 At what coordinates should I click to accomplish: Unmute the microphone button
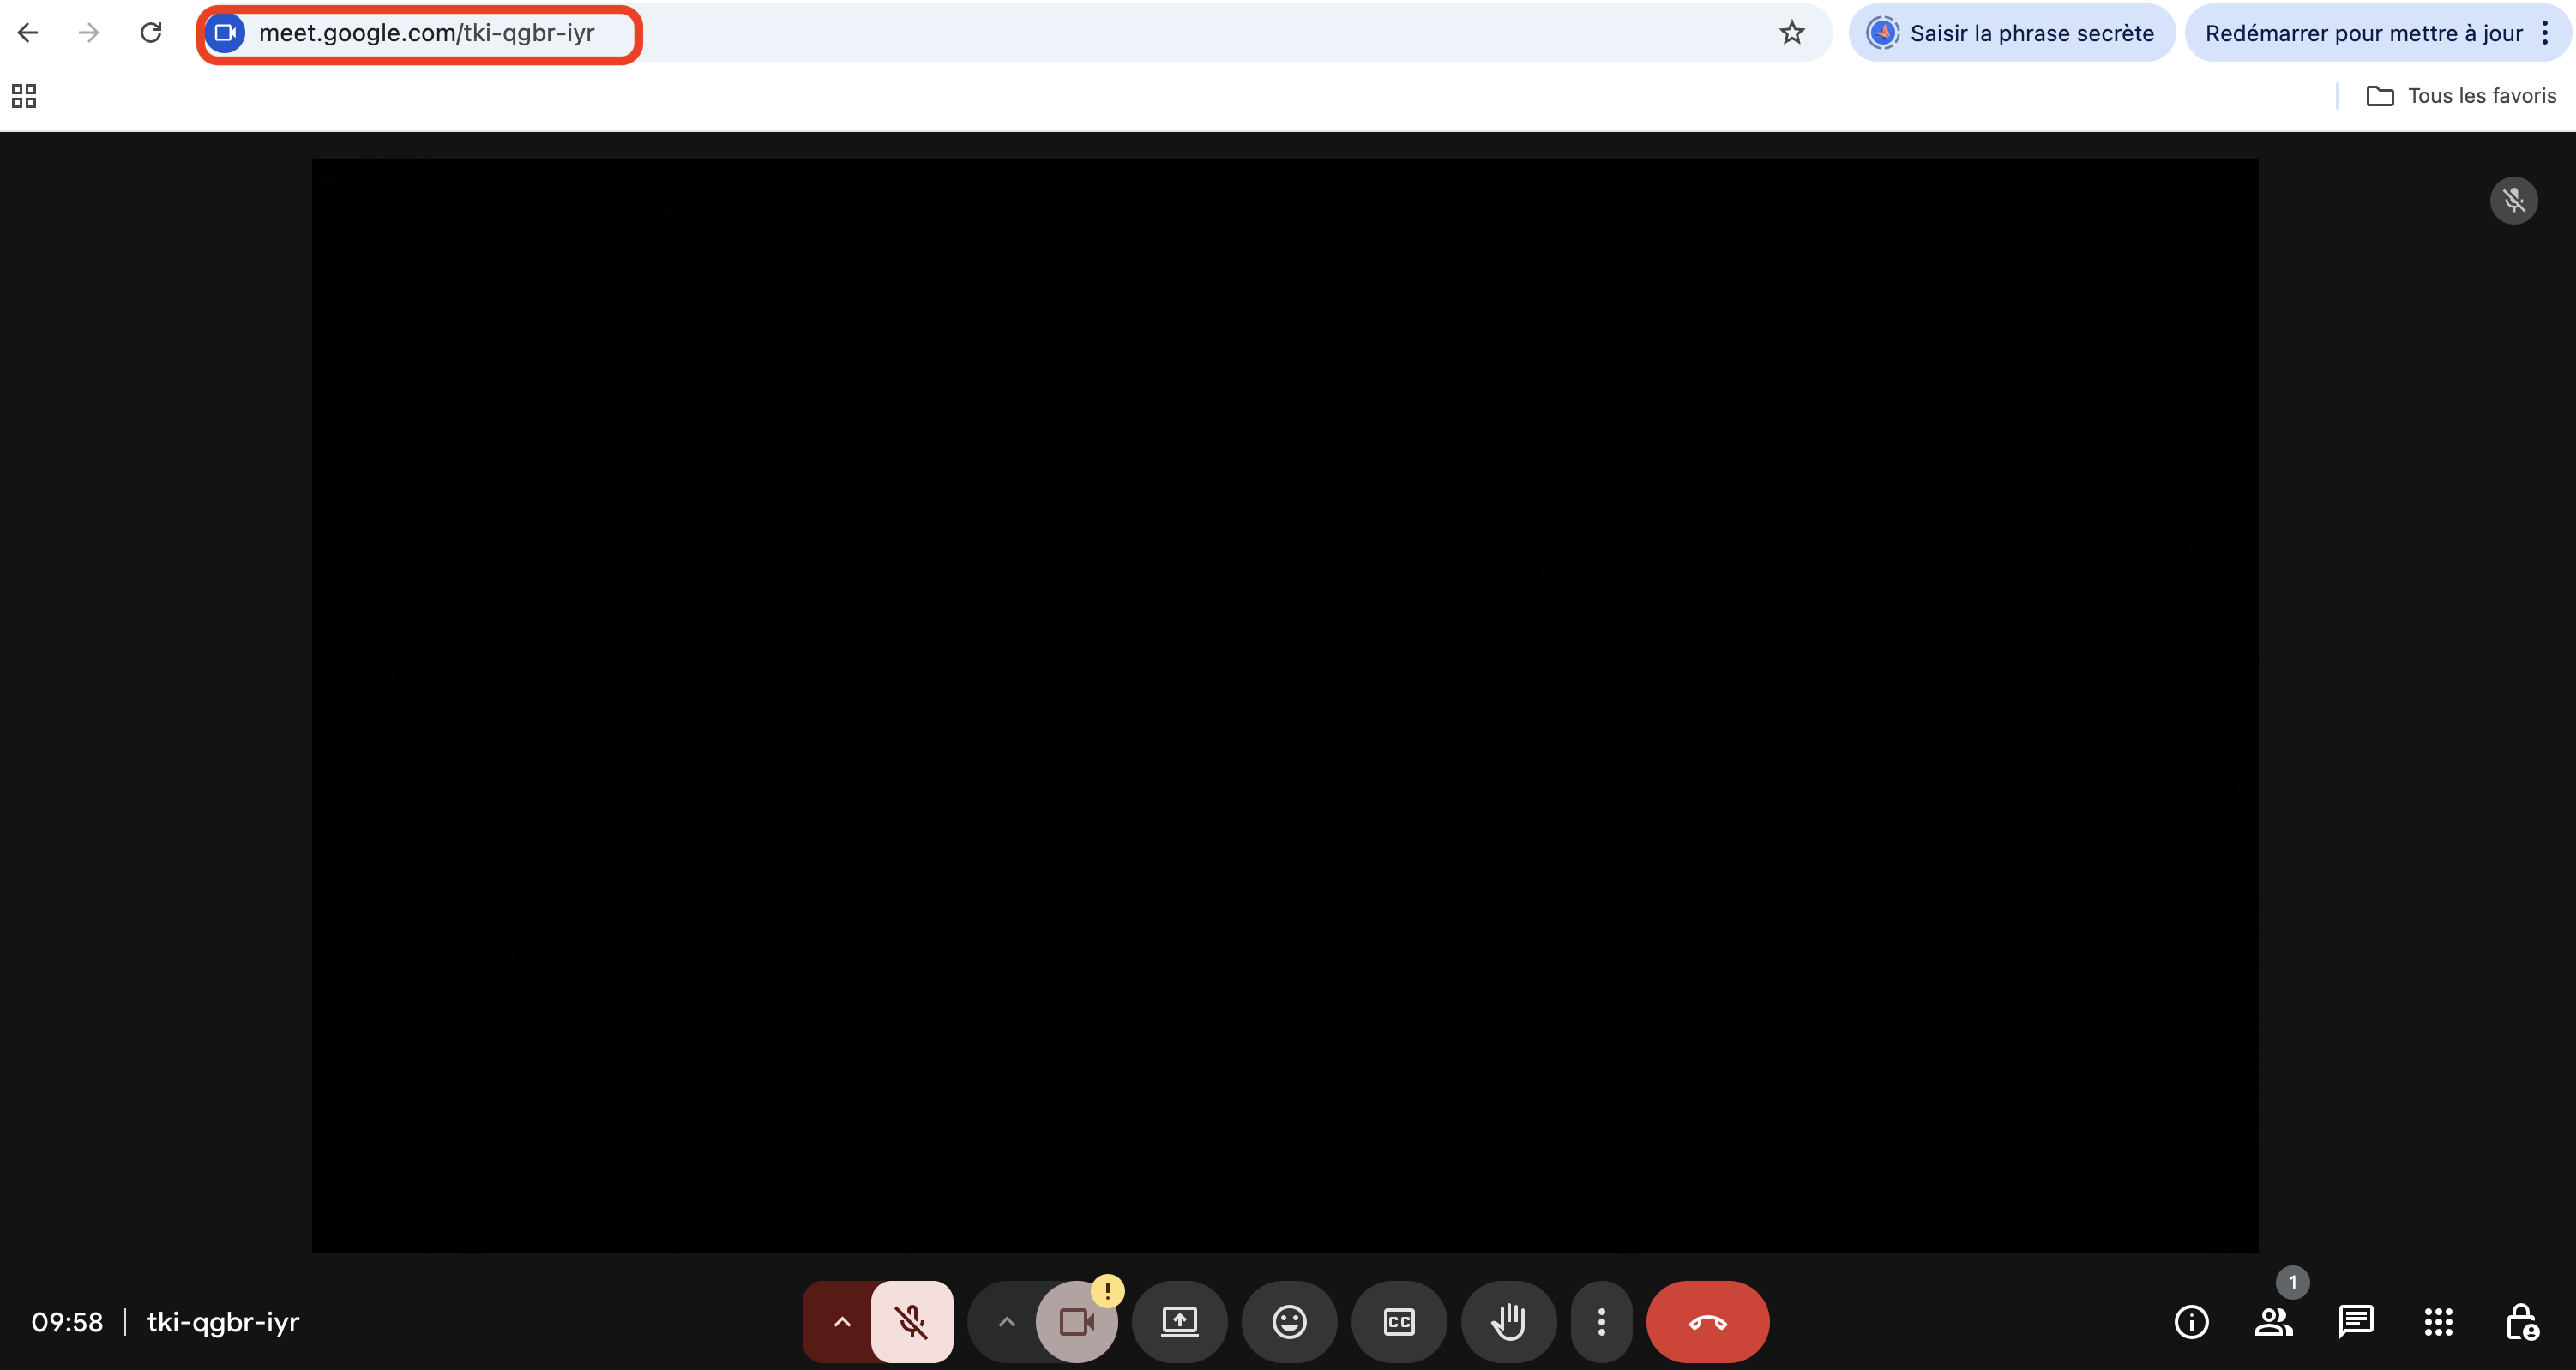(911, 1321)
